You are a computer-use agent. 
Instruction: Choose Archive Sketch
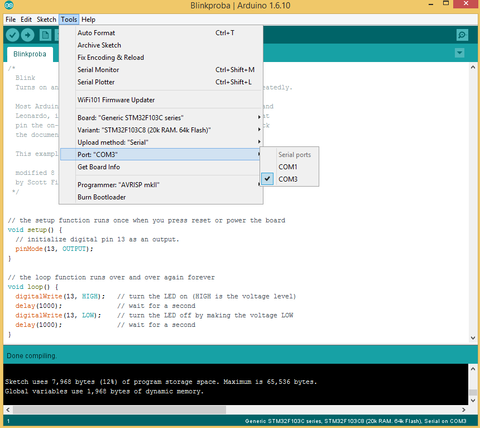point(161,45)
